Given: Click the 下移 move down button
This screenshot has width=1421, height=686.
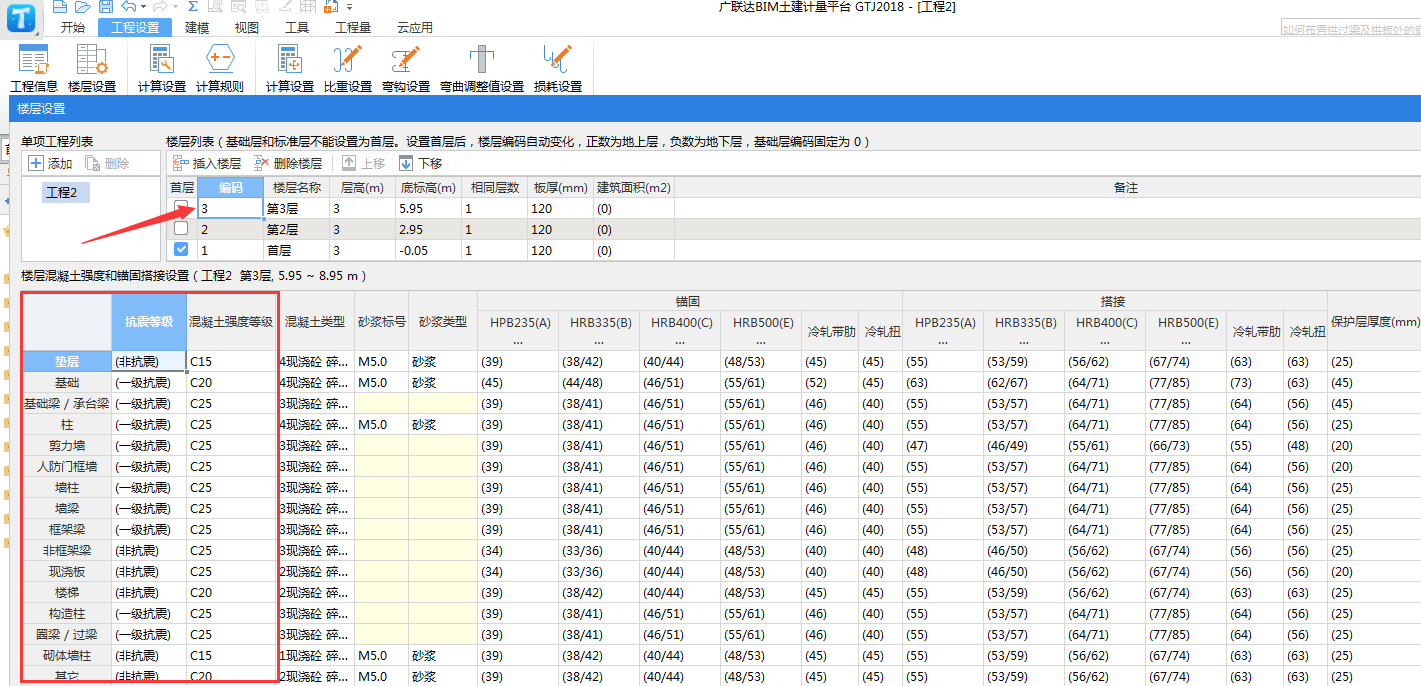Looking at the screenshot, I should [421, 163].
